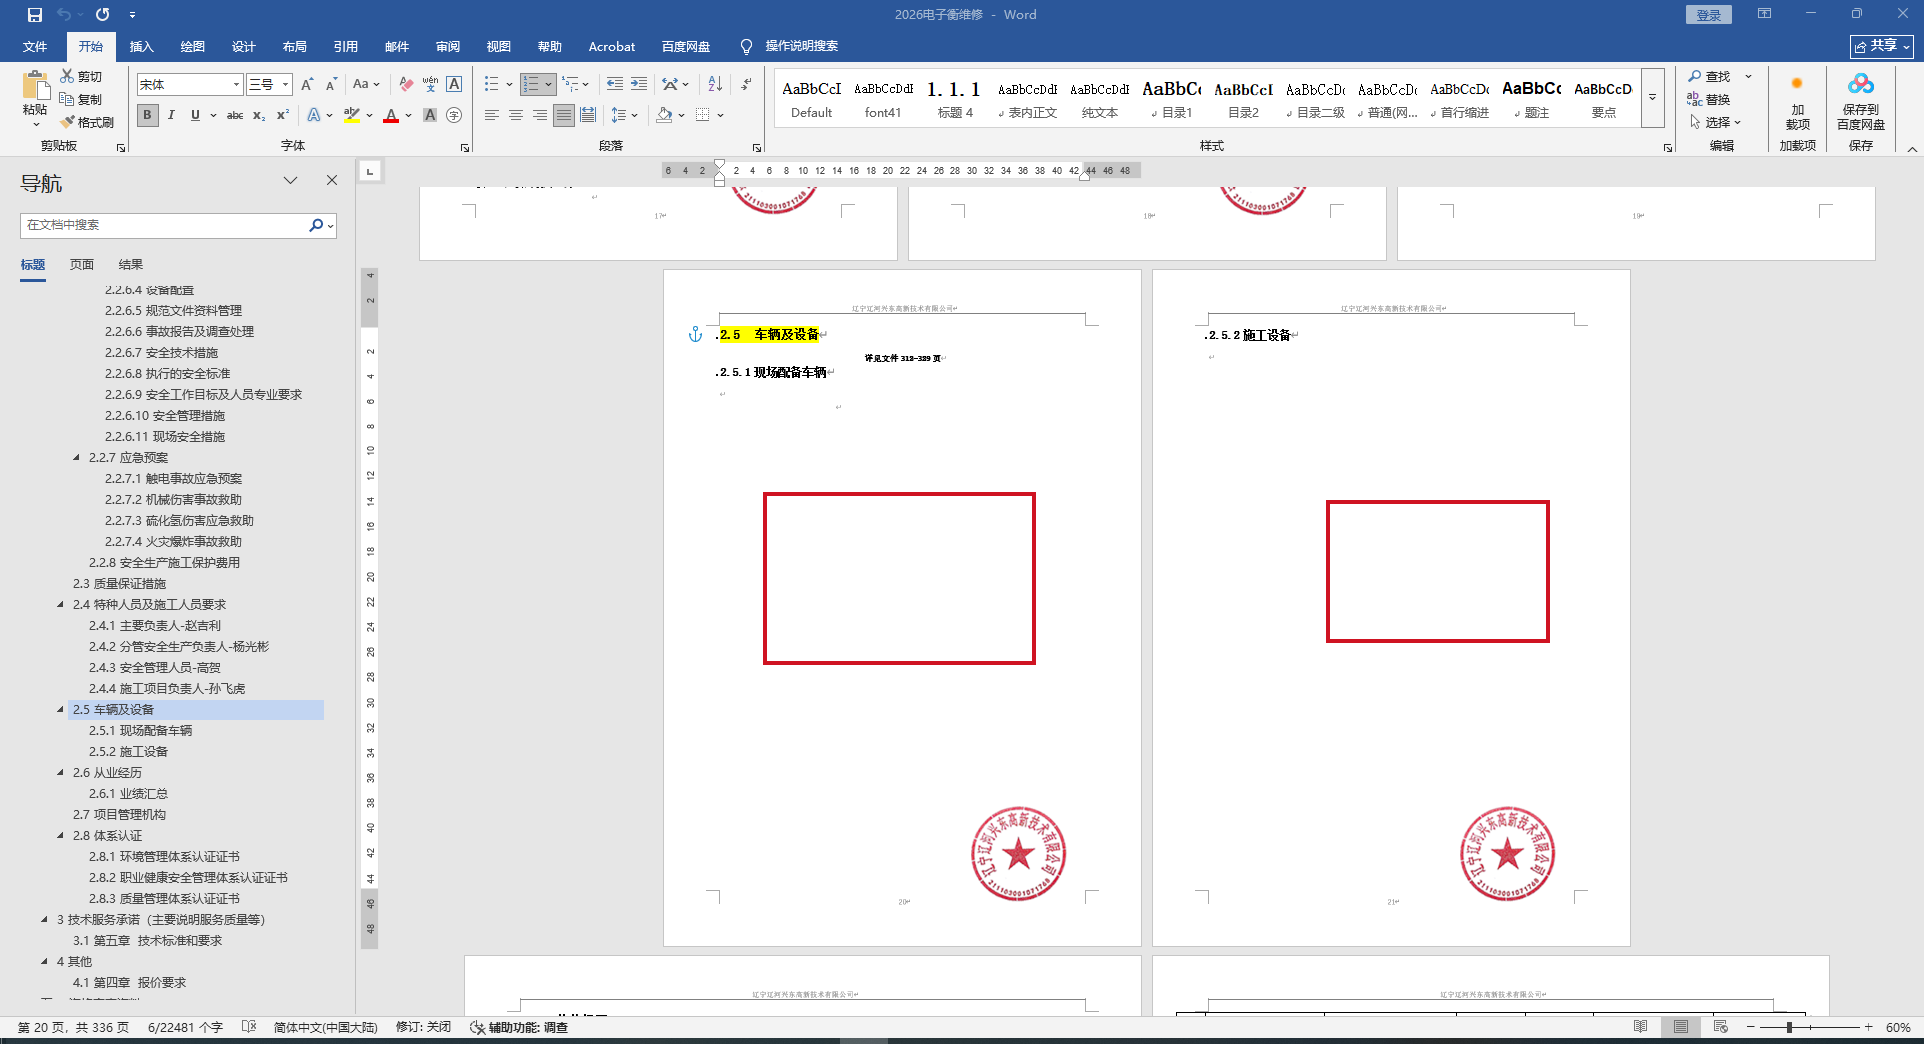1924x1044 pixels.
Task: Activate the 格式刷 format painter
Action: 87,122
